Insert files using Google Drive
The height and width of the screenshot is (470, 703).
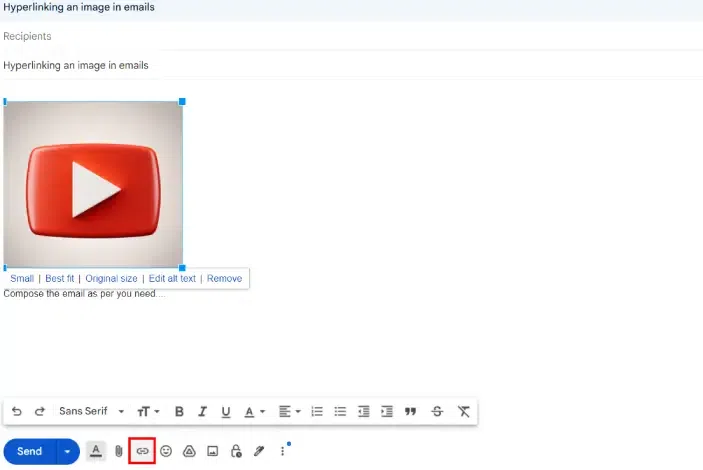click(x=189, y=451)
